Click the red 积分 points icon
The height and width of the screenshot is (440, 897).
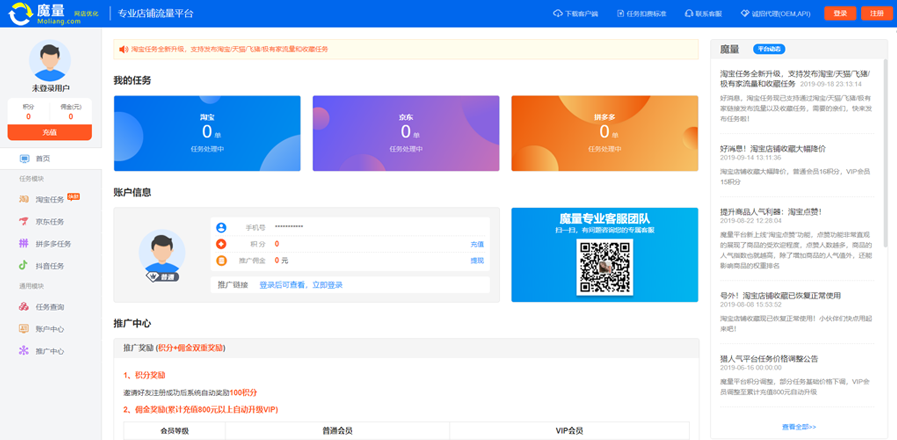(221, 244)
